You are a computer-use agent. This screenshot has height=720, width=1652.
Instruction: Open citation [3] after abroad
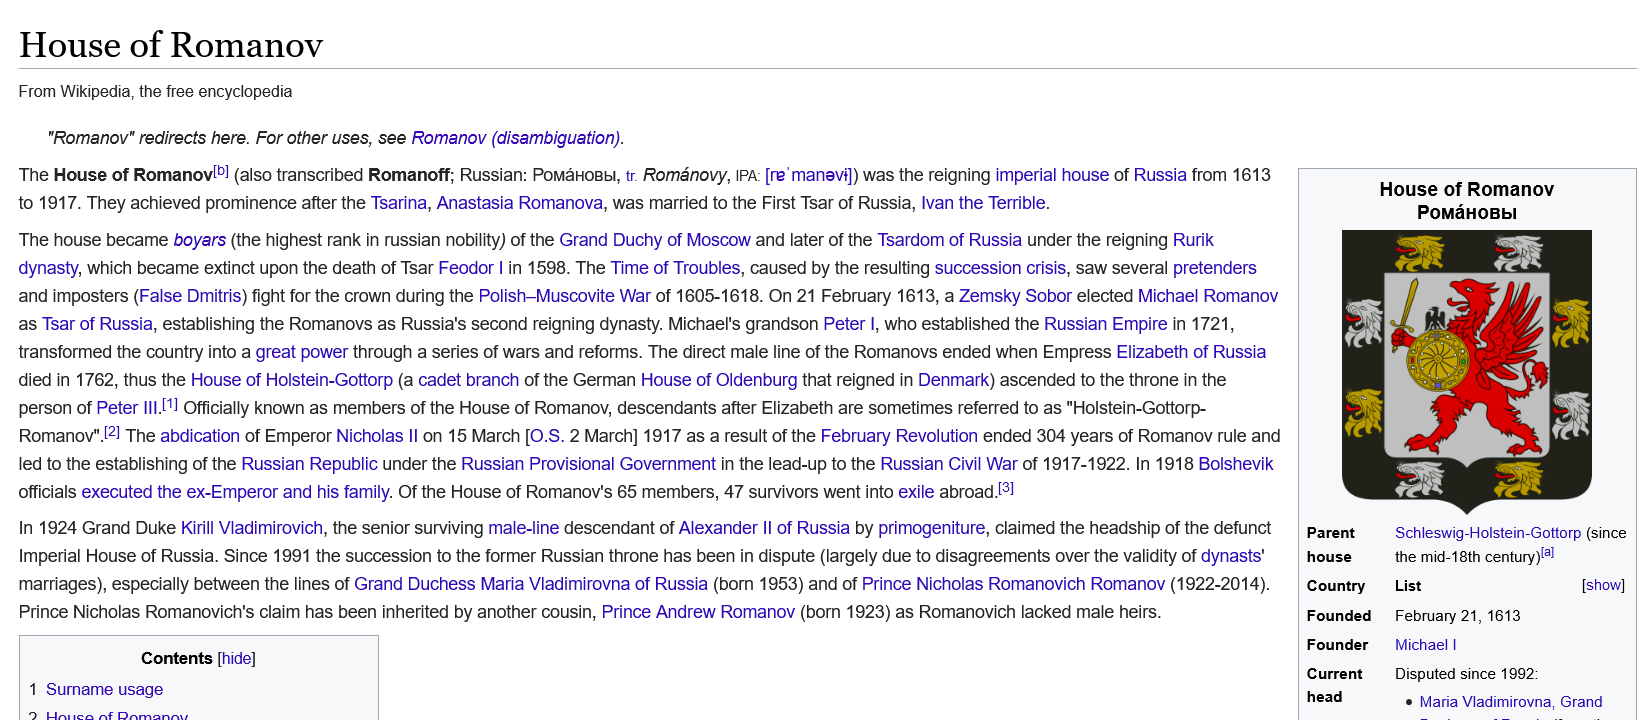tap(1006, 488)
